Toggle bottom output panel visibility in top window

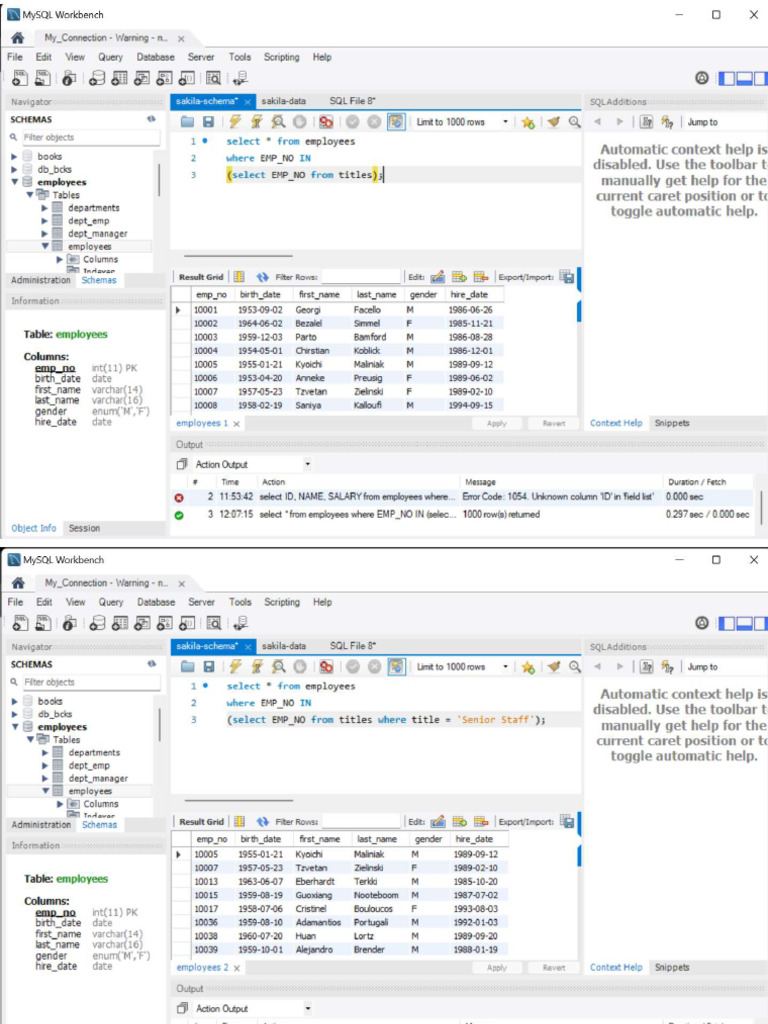(x=744, y=78)
